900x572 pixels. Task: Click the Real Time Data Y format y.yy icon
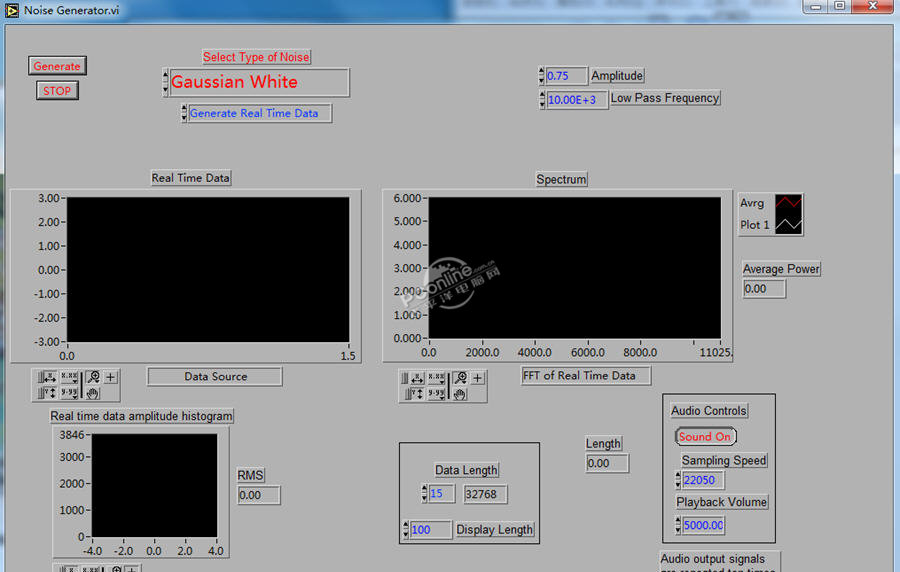point(69,393)
